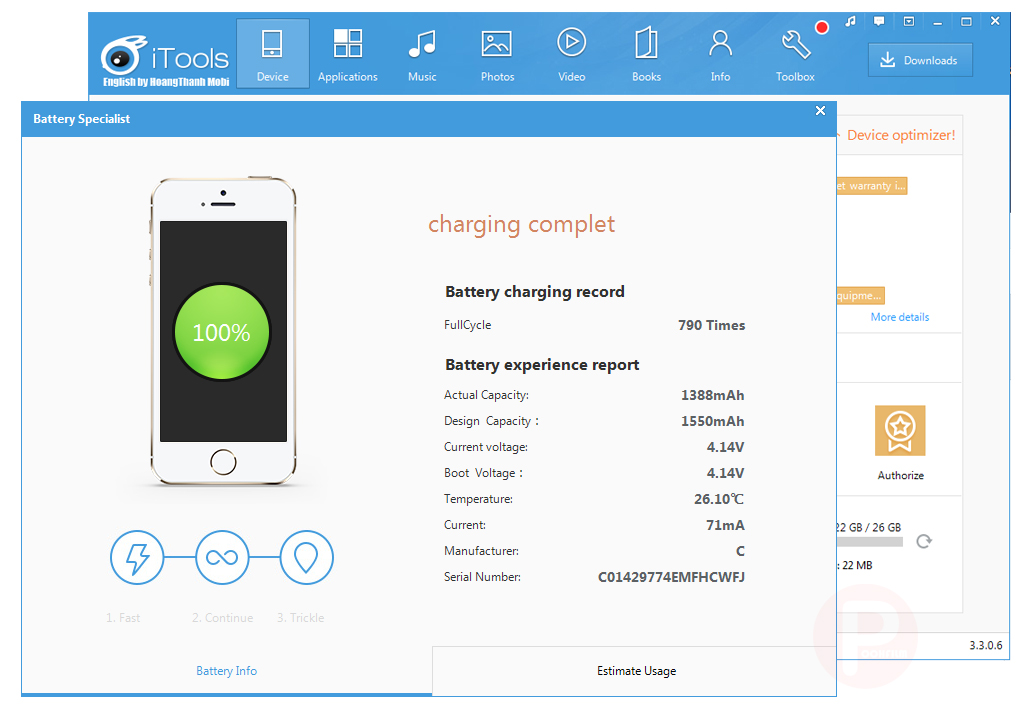Click the orange warranty info tag
Image resolution: width=1025 pixels, height=721 pixels.
pos(871,186)
